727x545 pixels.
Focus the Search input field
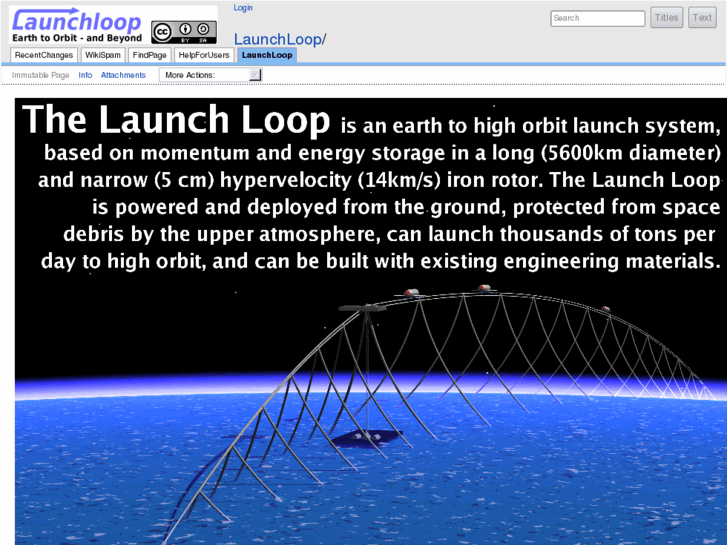598,18
